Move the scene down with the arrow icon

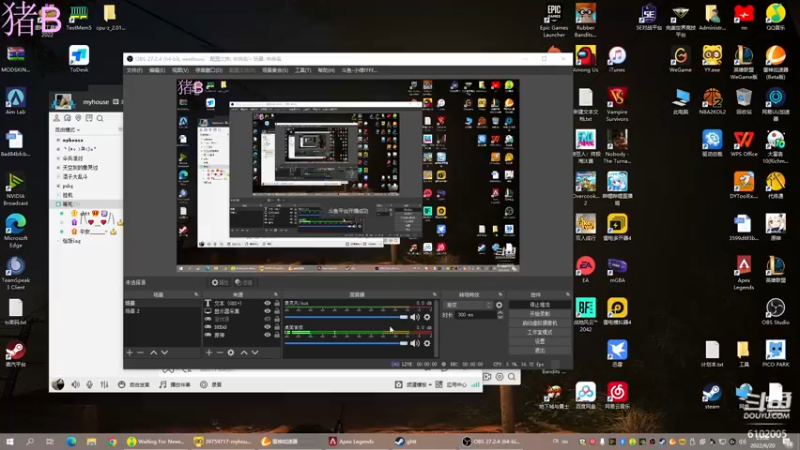pos(164,353)
